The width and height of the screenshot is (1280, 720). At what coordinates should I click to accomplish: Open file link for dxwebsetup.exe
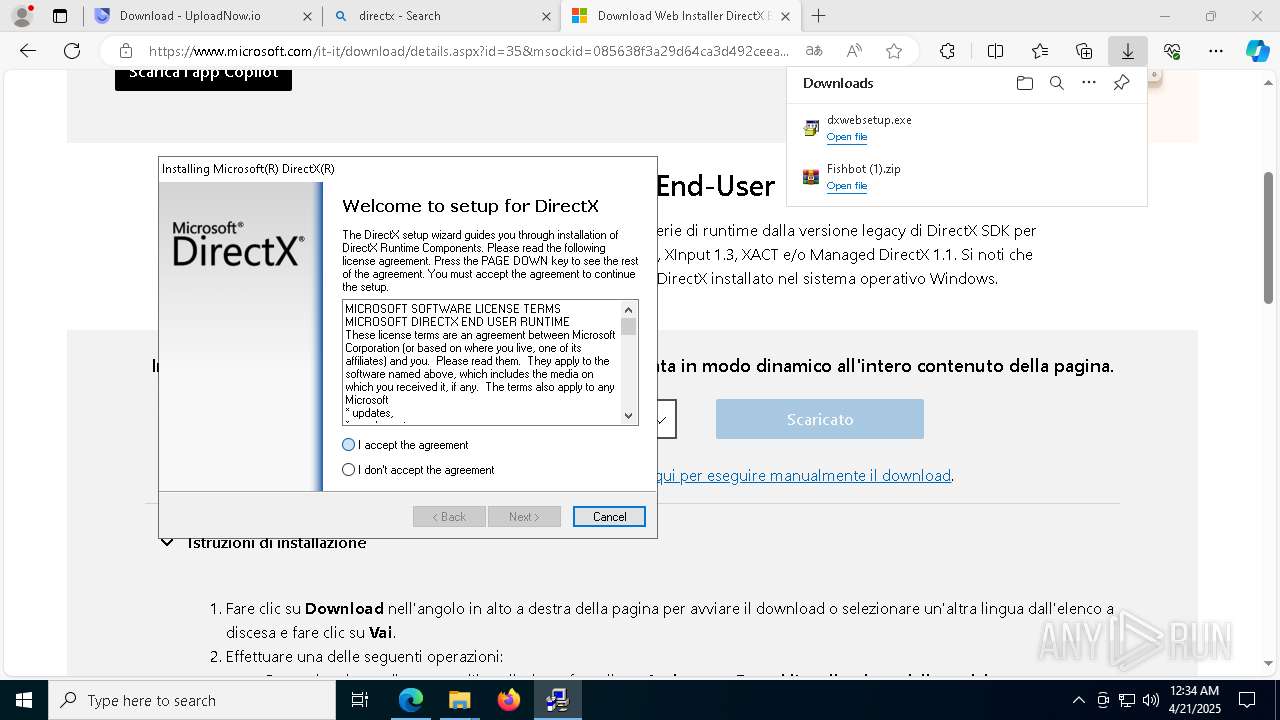847,137
